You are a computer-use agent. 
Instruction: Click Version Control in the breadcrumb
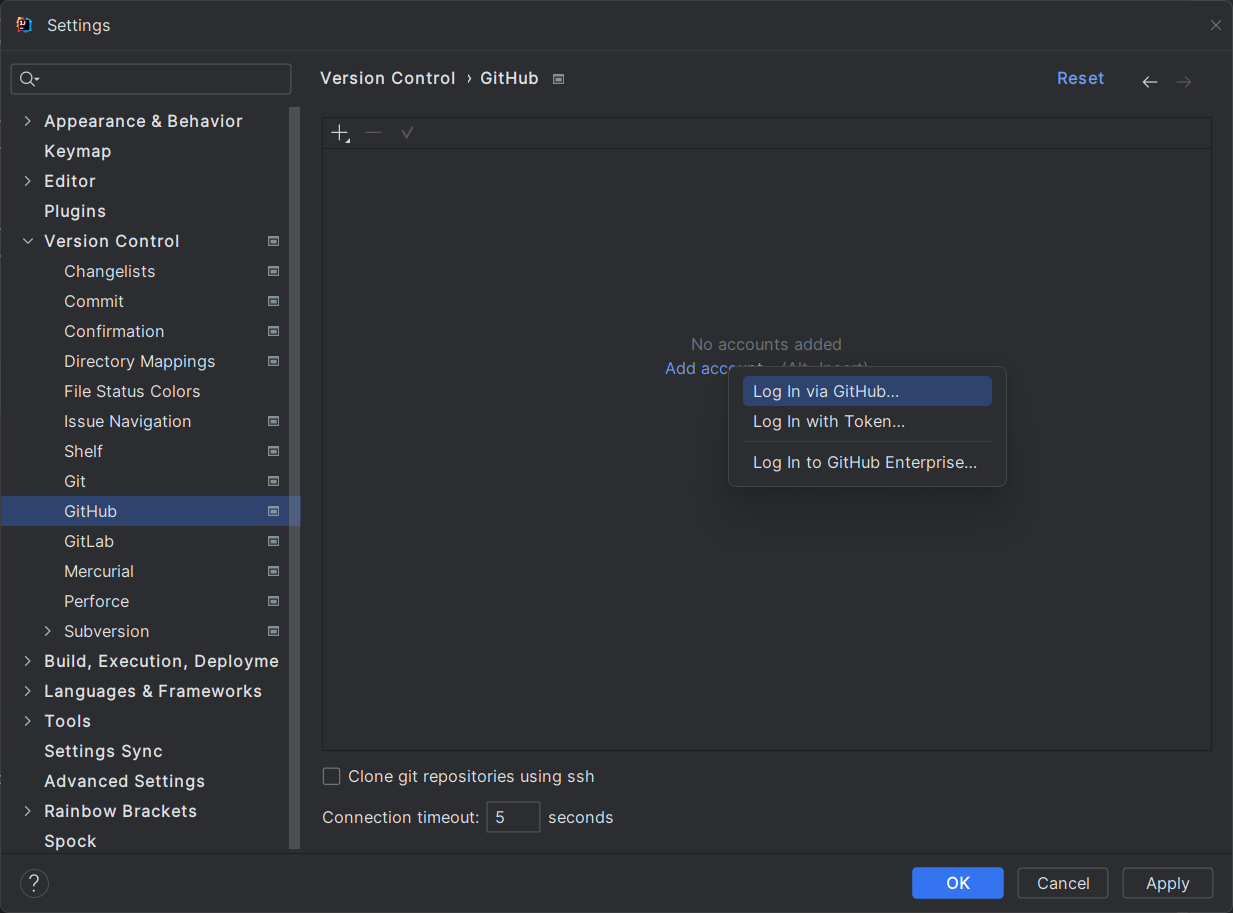click(x=388, y=78)
